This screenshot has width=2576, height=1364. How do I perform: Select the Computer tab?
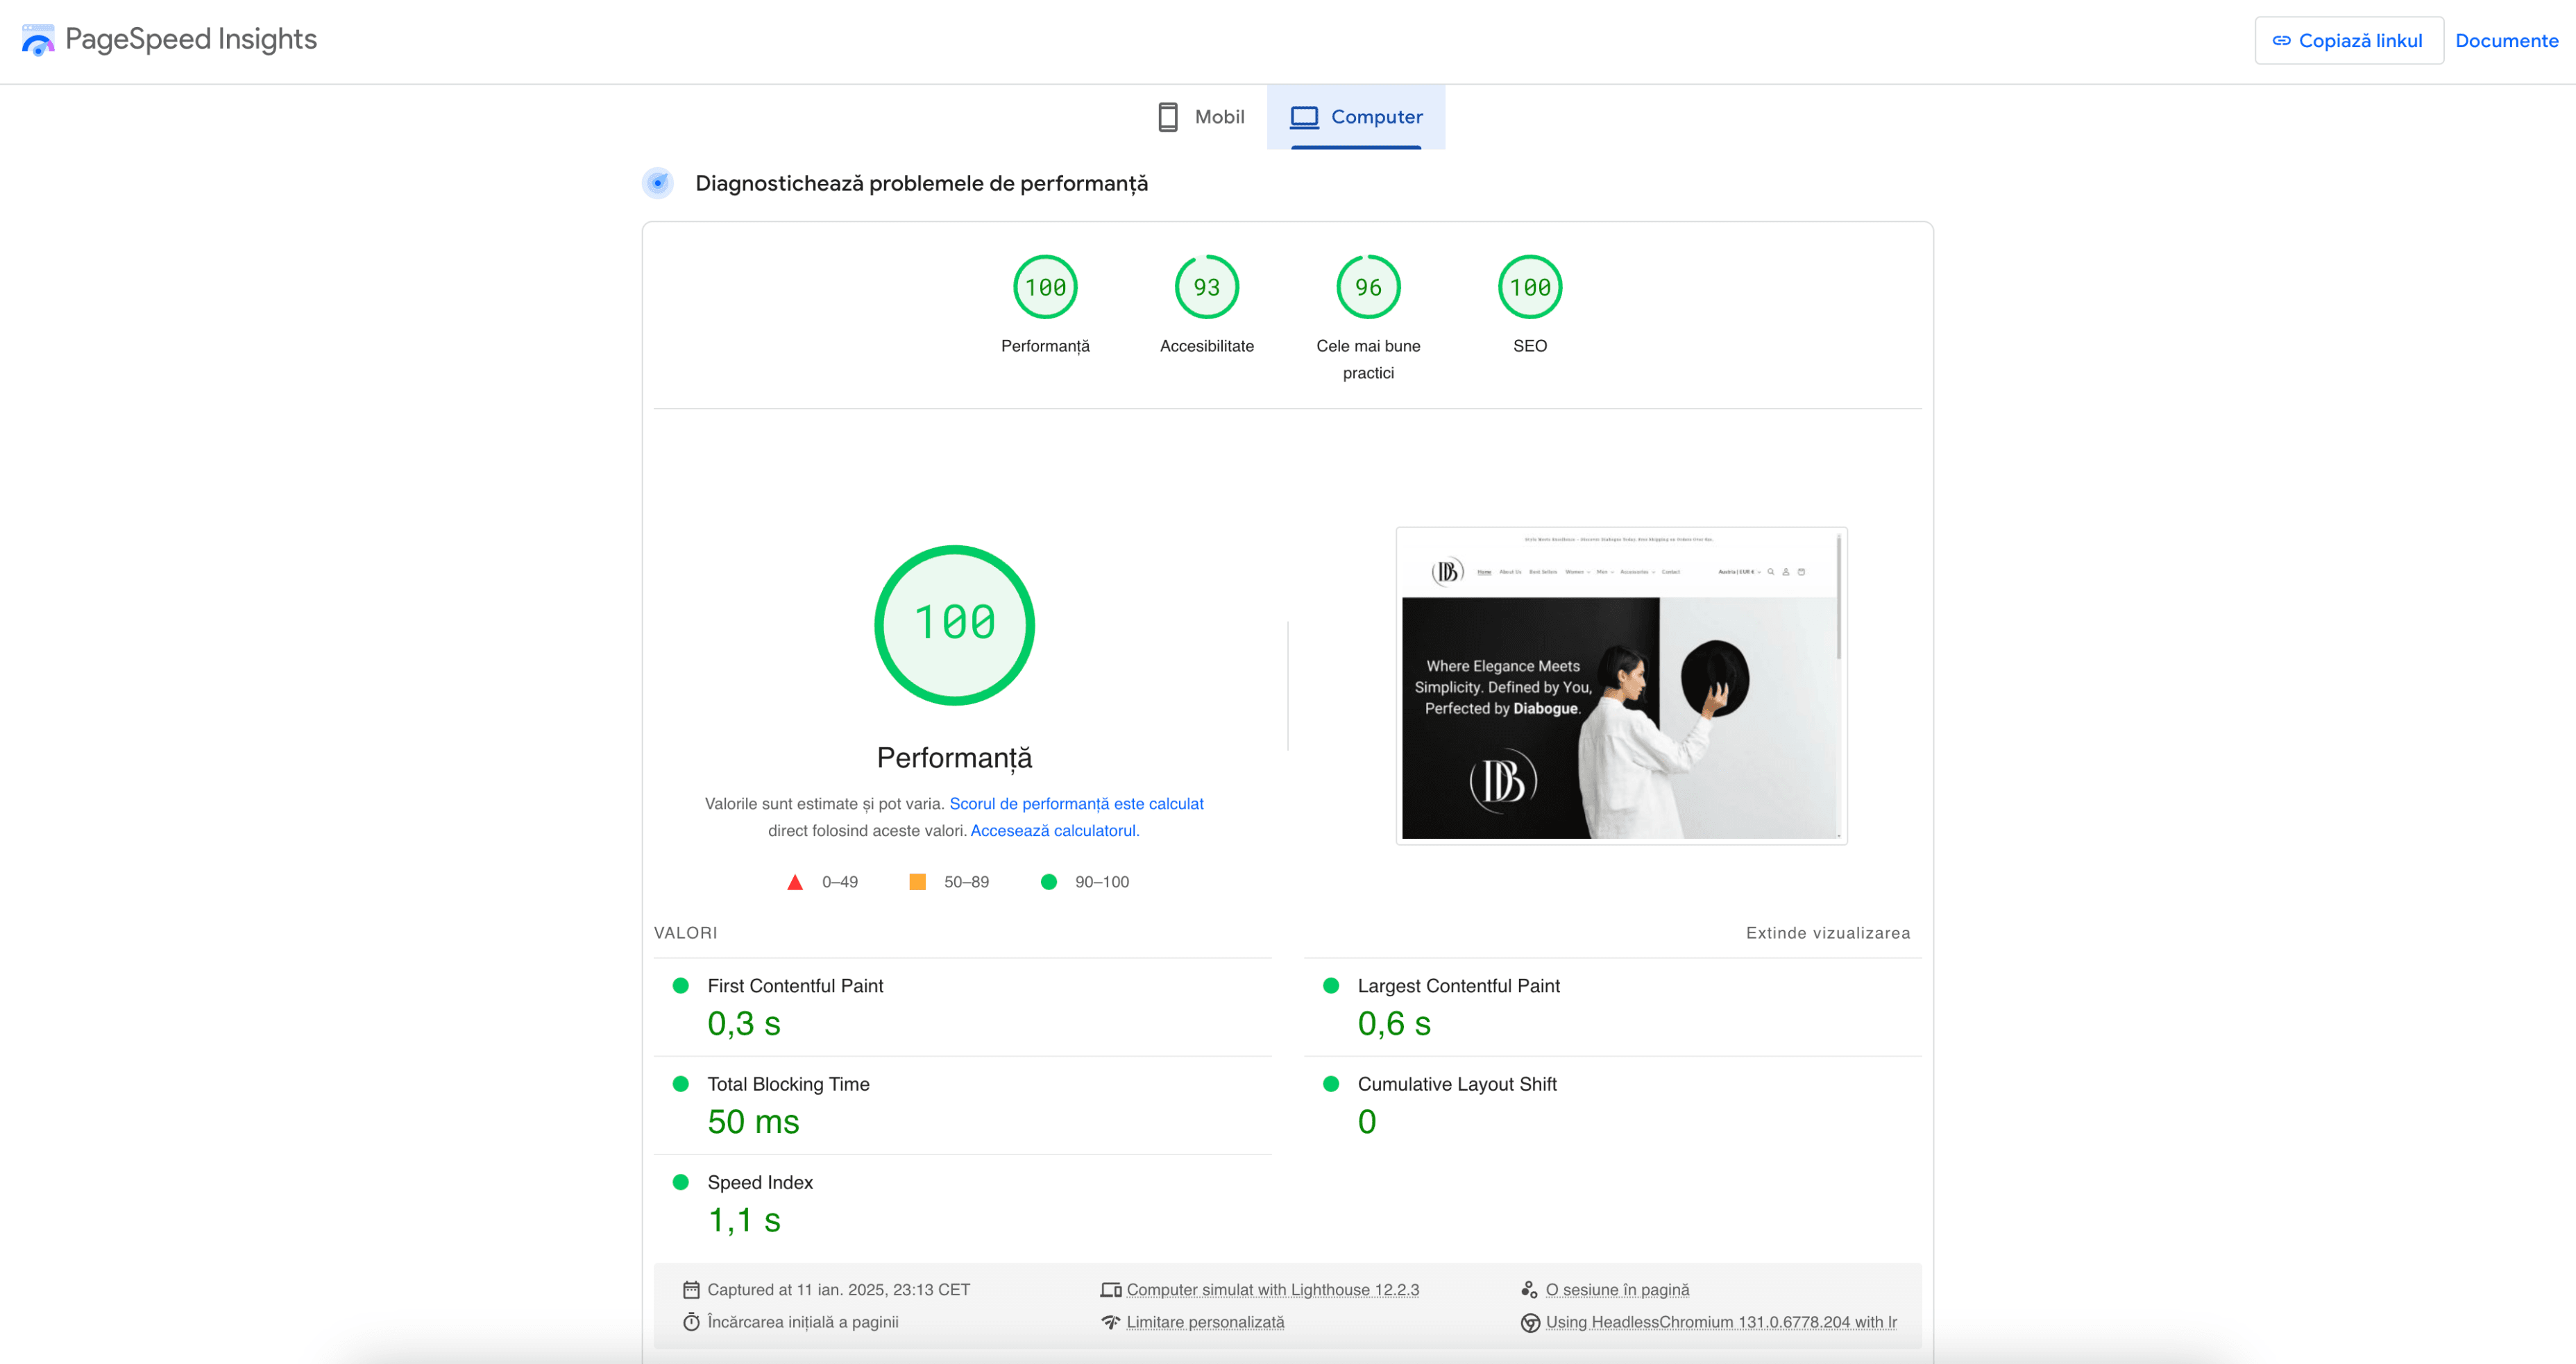[1355, 117]
